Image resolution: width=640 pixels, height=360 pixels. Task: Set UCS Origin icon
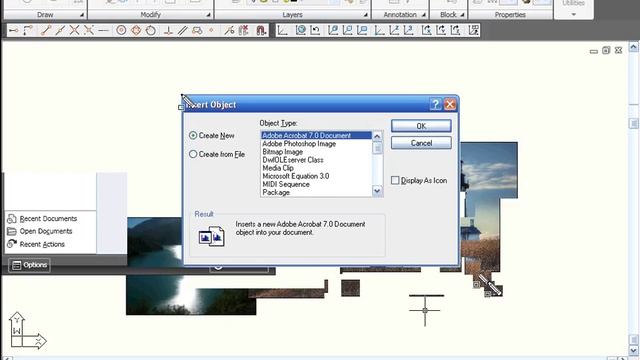point(380,30)
